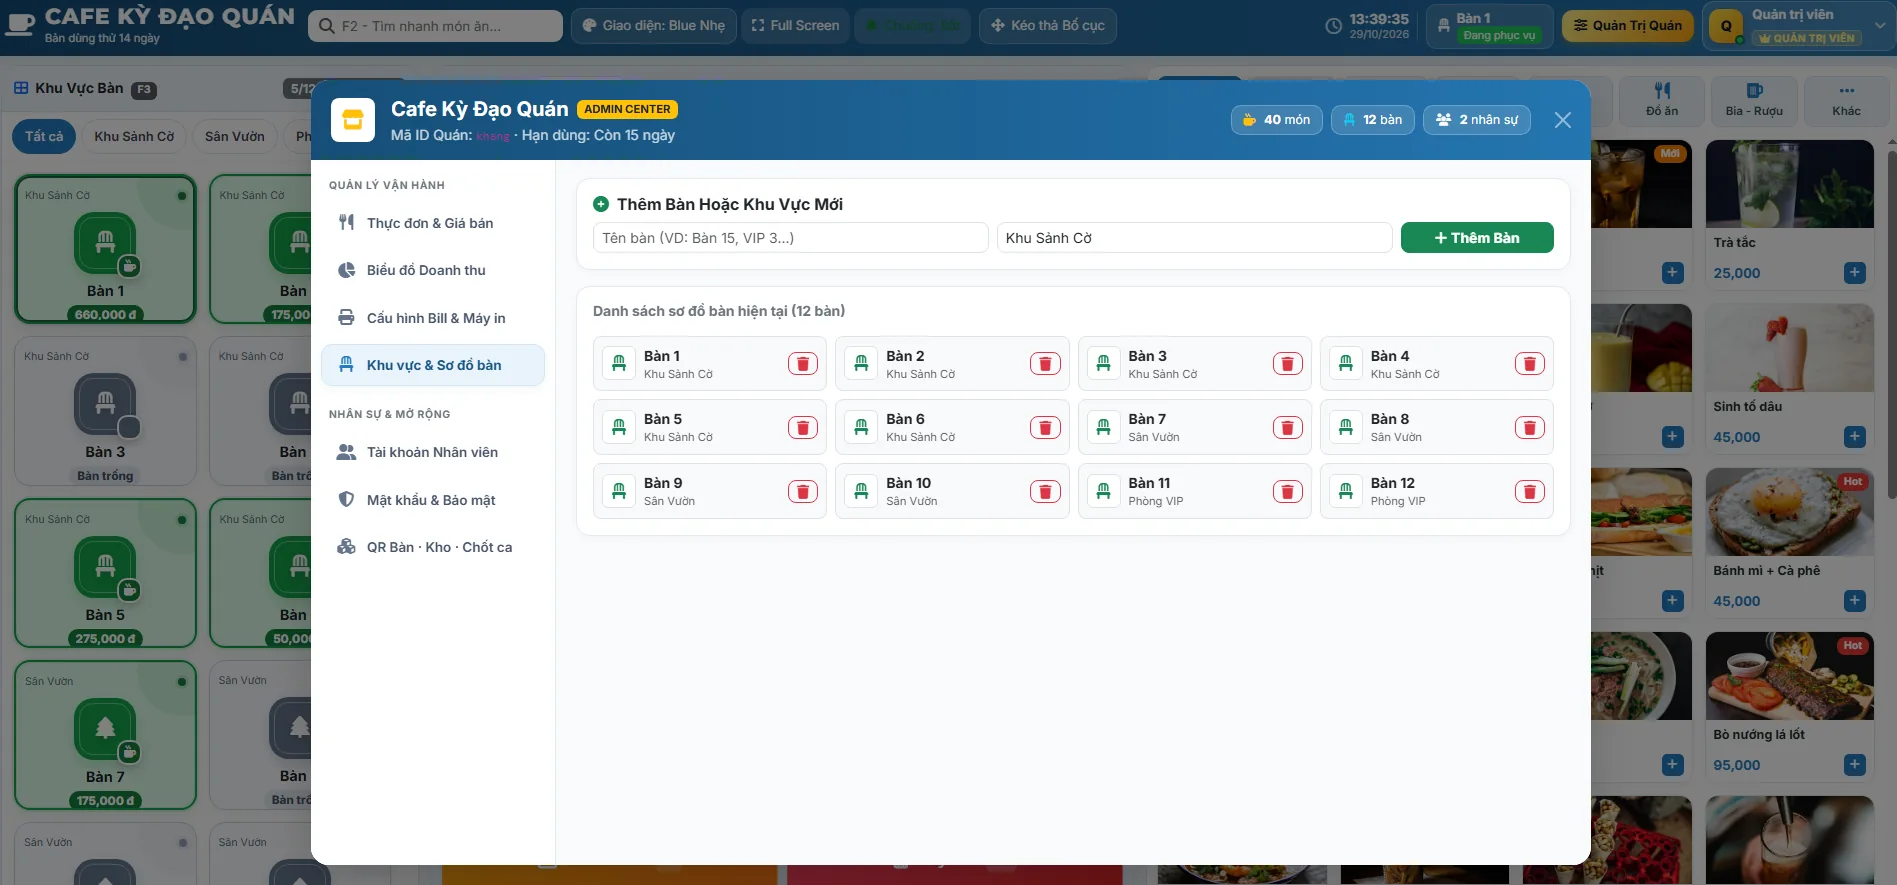This screenshot has width=1897, height=885.
Task: Toggle Kéo thả Bố cục layout mode
Action: (x=1048, y=26)
